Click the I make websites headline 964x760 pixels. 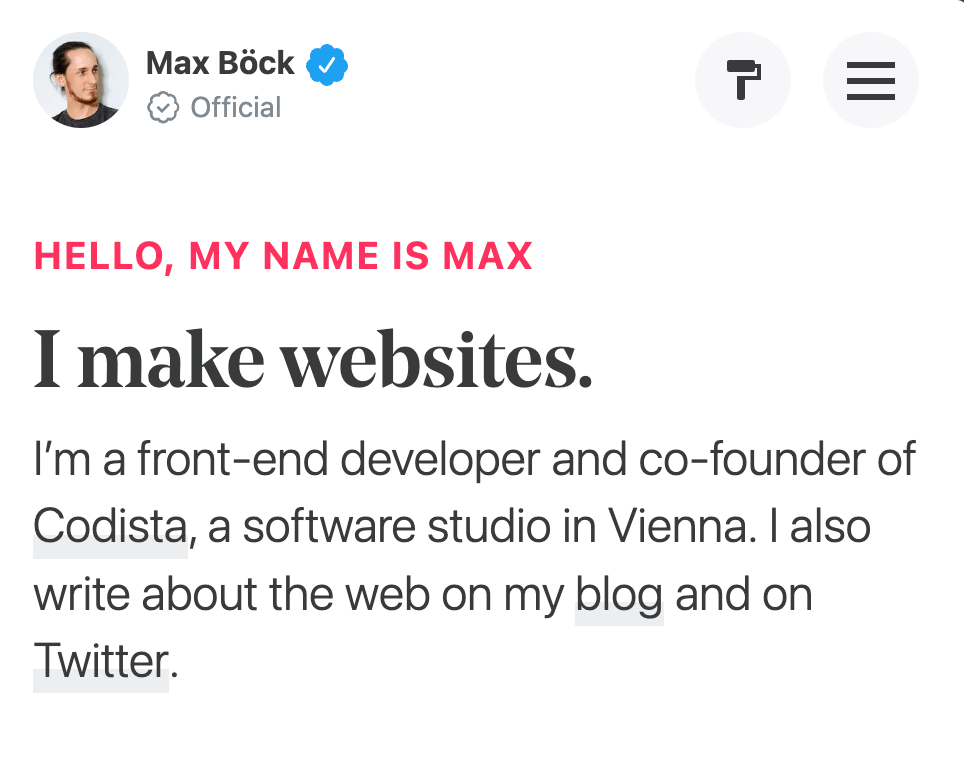(x=313, y=360)
